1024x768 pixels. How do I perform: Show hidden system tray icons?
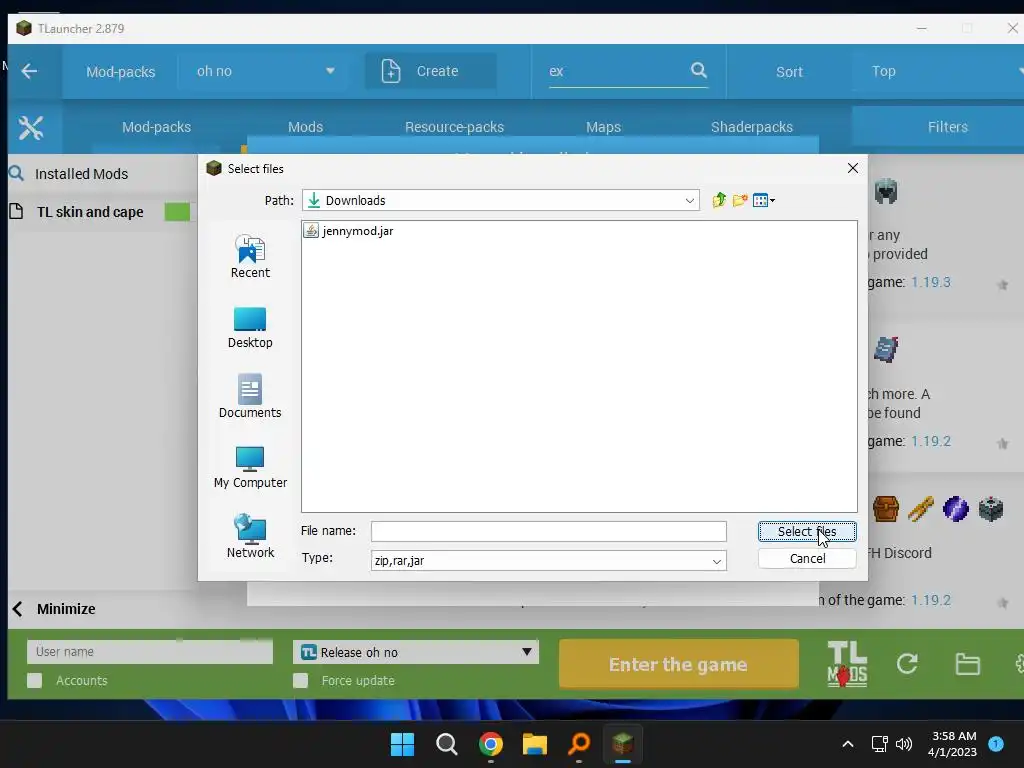(x=848, y=744)
